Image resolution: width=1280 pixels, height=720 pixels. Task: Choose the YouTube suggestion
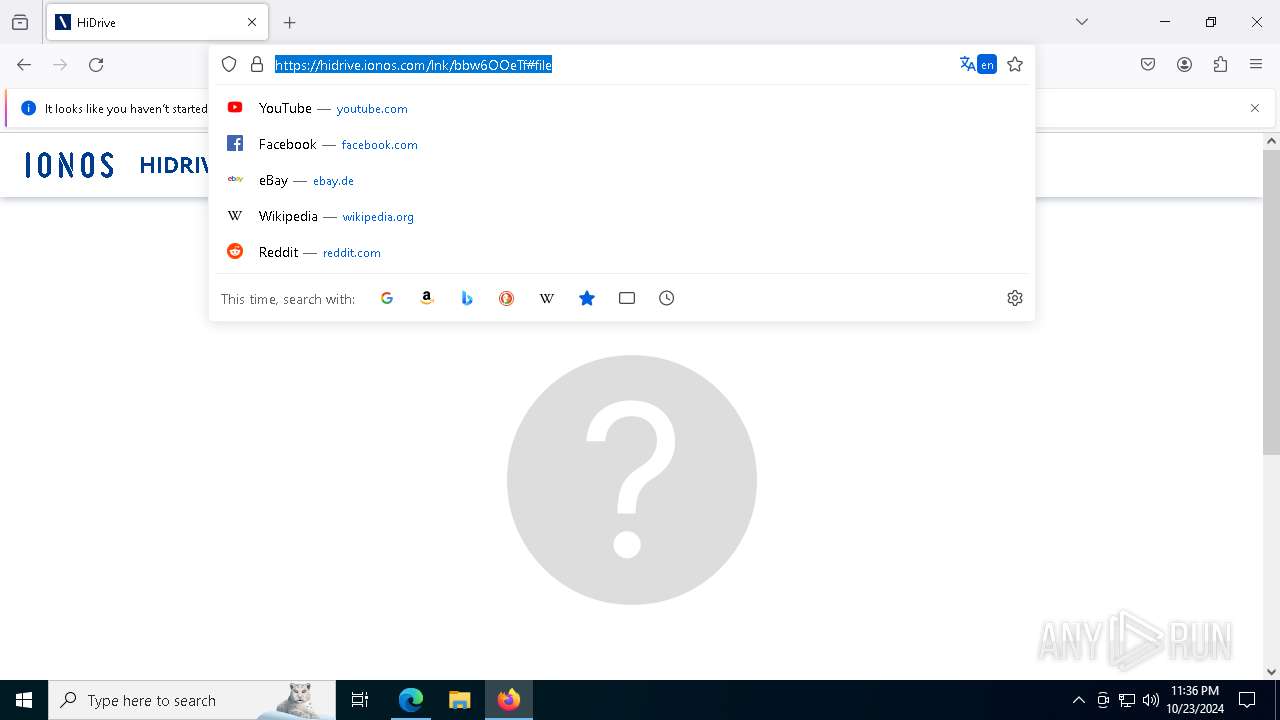[x=622, y=108]
